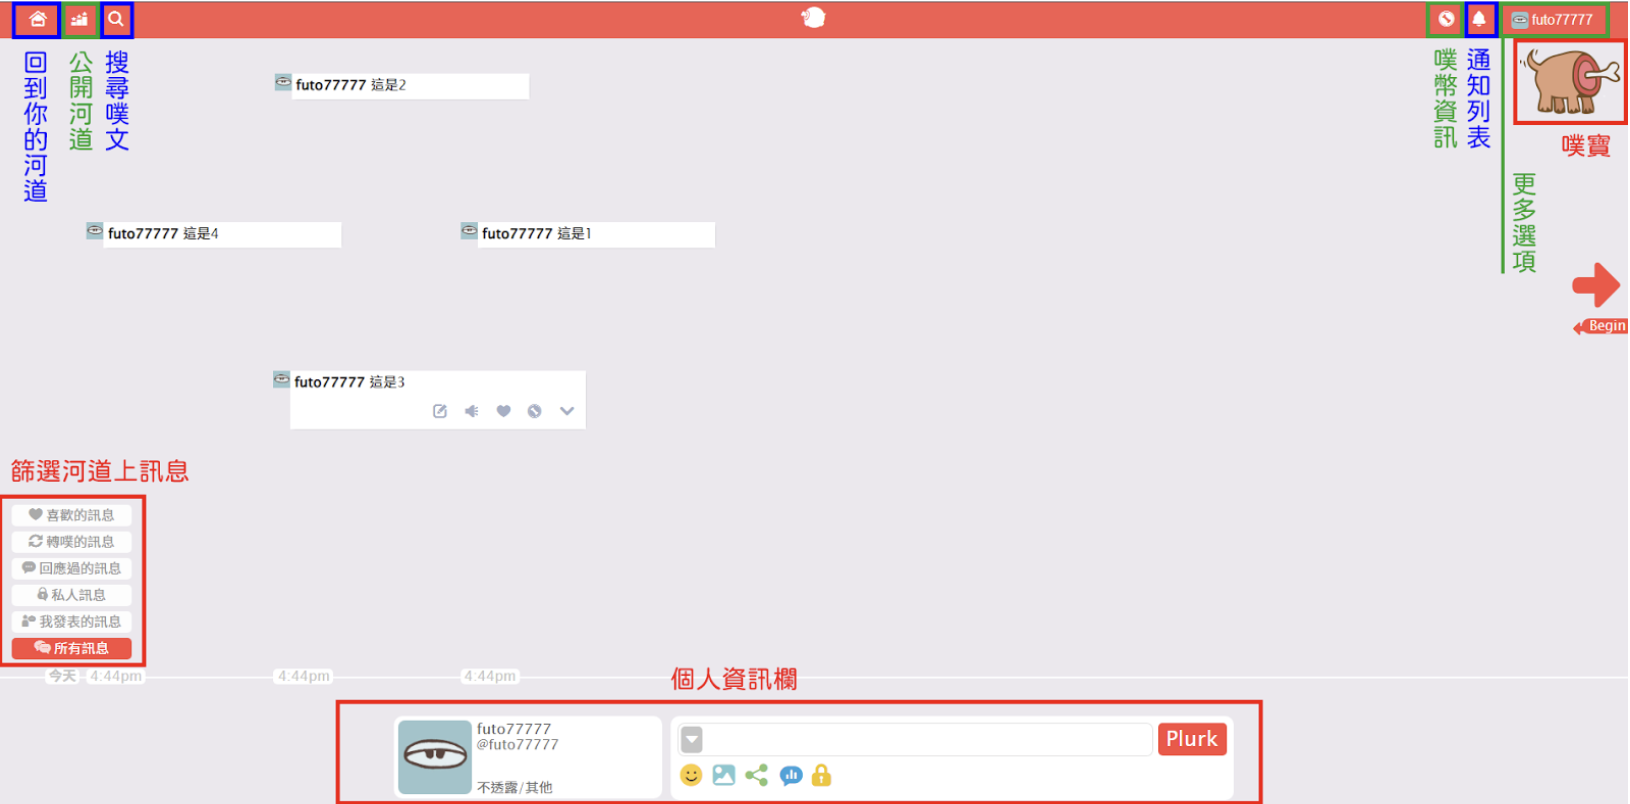This screenshot has width=1630, height=804.
Task: Filter timeline by 喜歡的訊息
Action: pyautogui.click(x=72, y=515)
